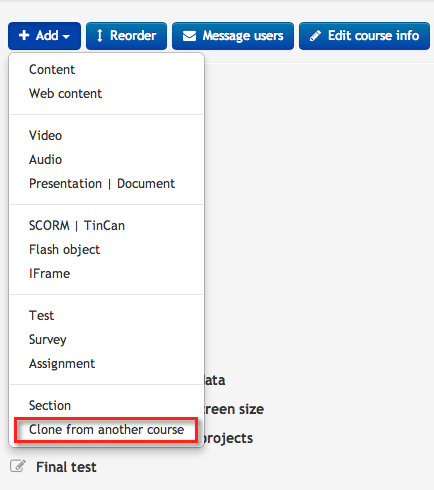The height and width of the screenshot is (490, 434).
Task: Click the Reorder arrows icon
Action: (99, 35)
